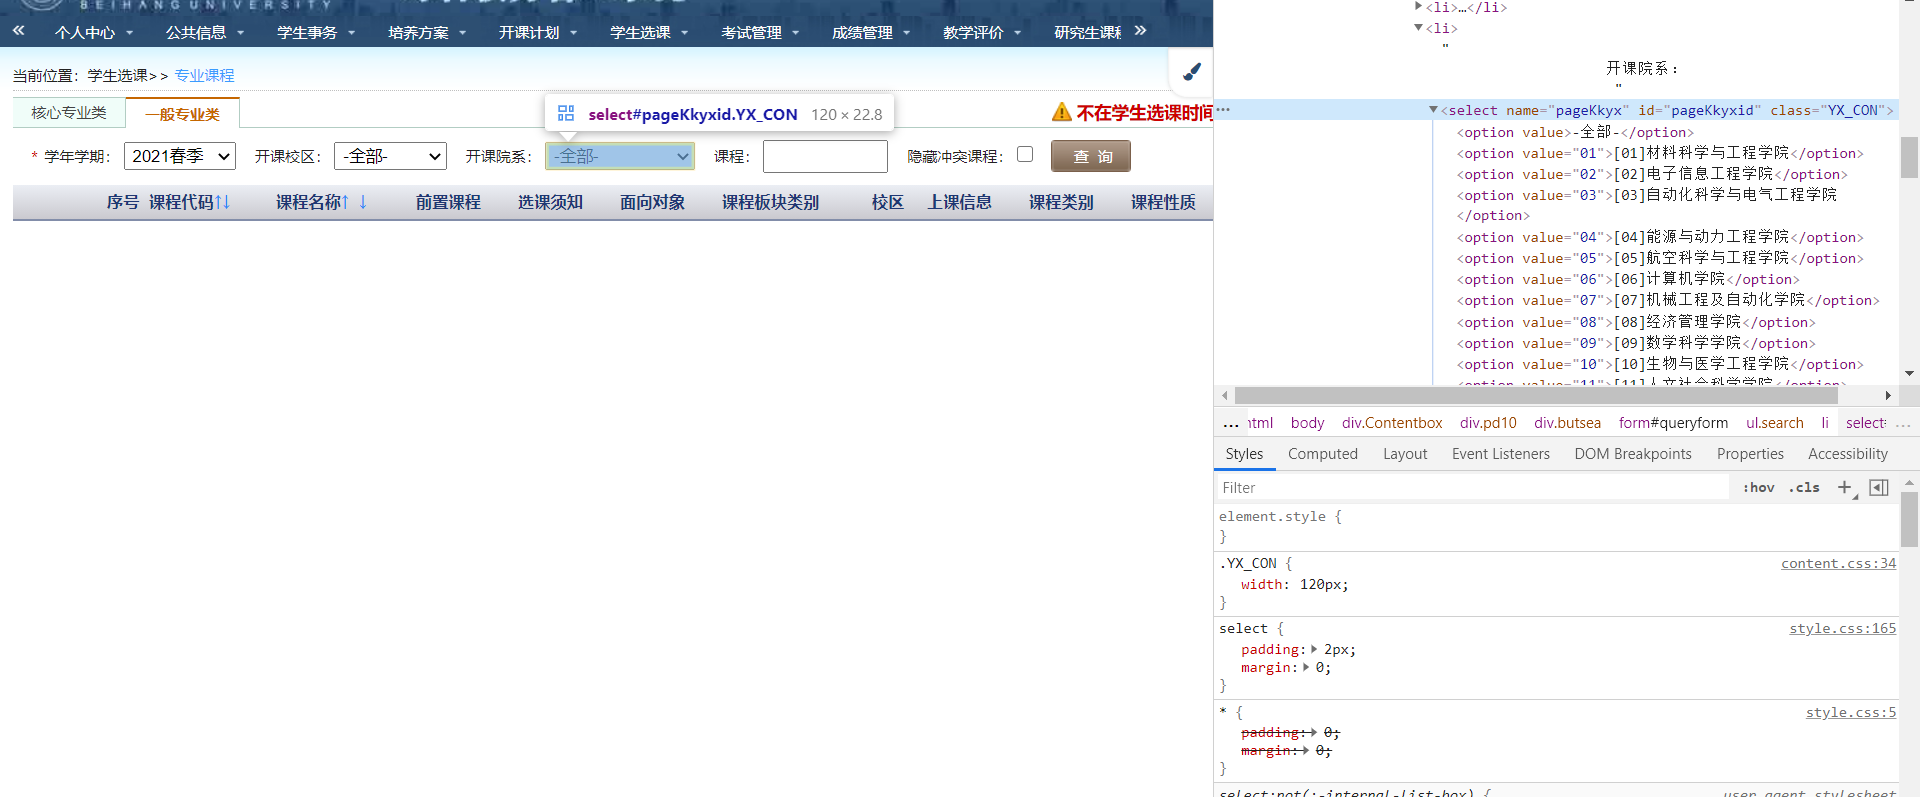Viewport: 1920px width, 797px height.
Task: Select the 一般专业类 tab
Action: (182, 113)
